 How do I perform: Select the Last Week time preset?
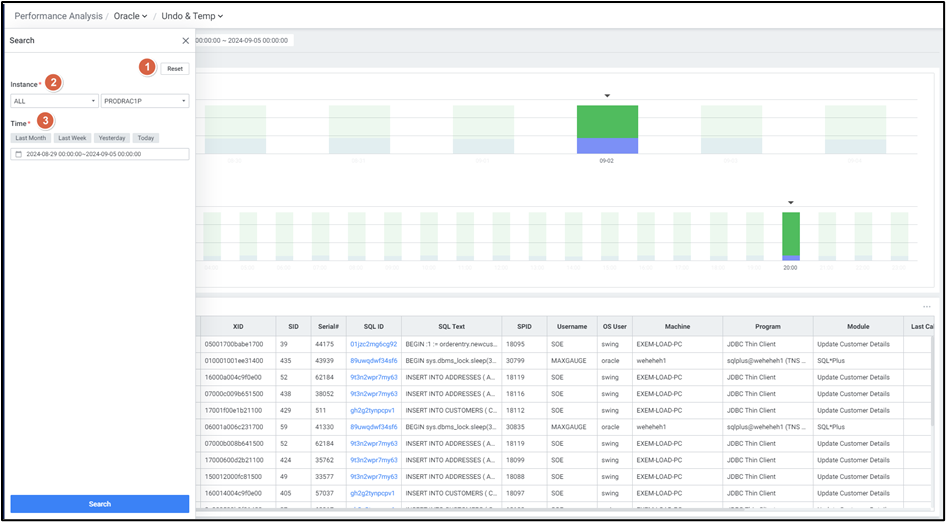[72, 138]
